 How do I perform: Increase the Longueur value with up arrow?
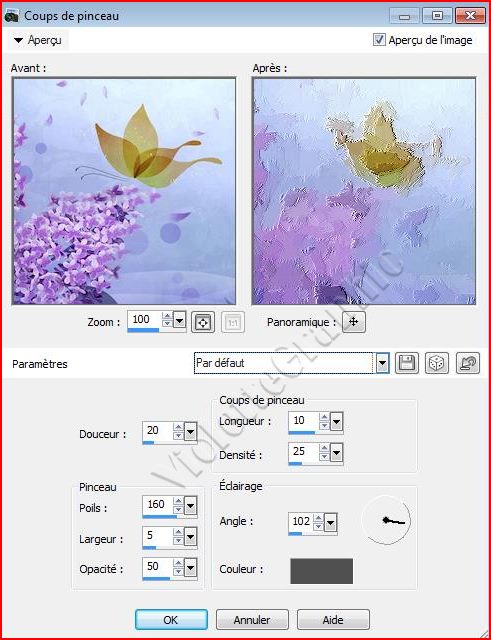point(324,417)
